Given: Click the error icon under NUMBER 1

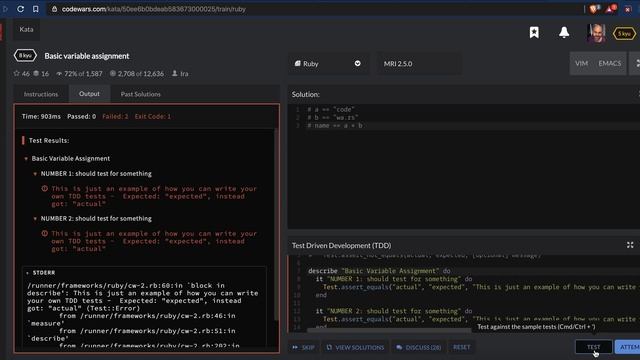Looking at the screenshot, I should pyautogui.click(x=44, y=189).
